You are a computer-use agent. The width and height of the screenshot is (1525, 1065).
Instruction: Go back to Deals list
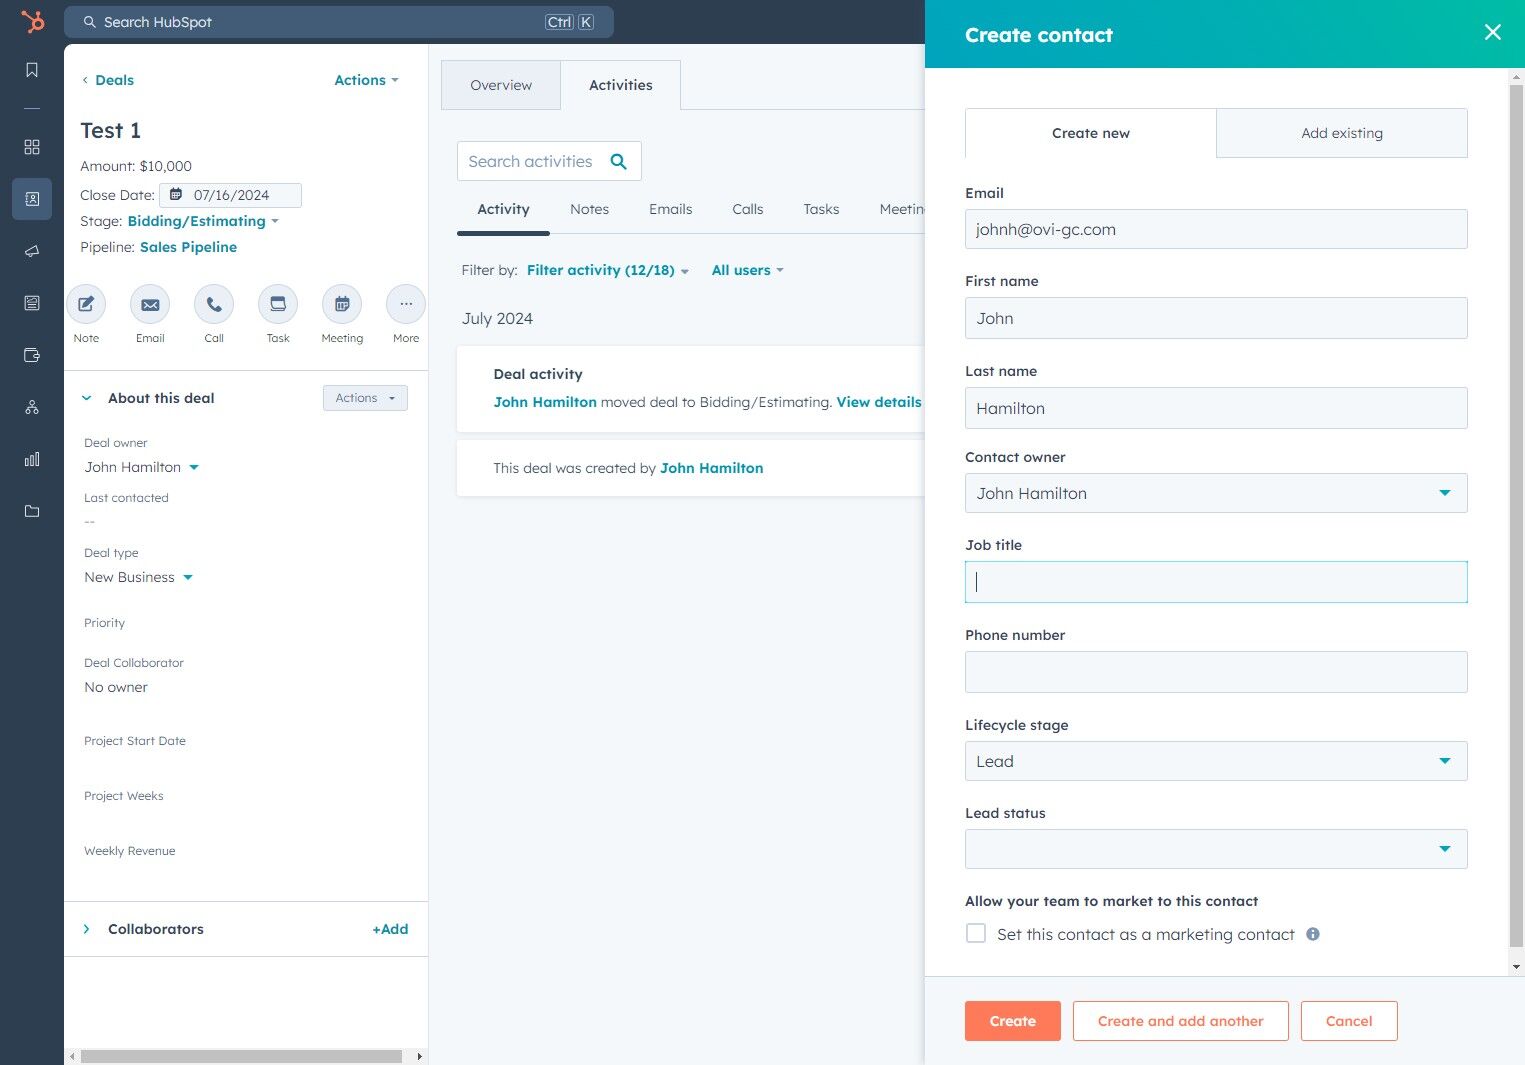108,80
